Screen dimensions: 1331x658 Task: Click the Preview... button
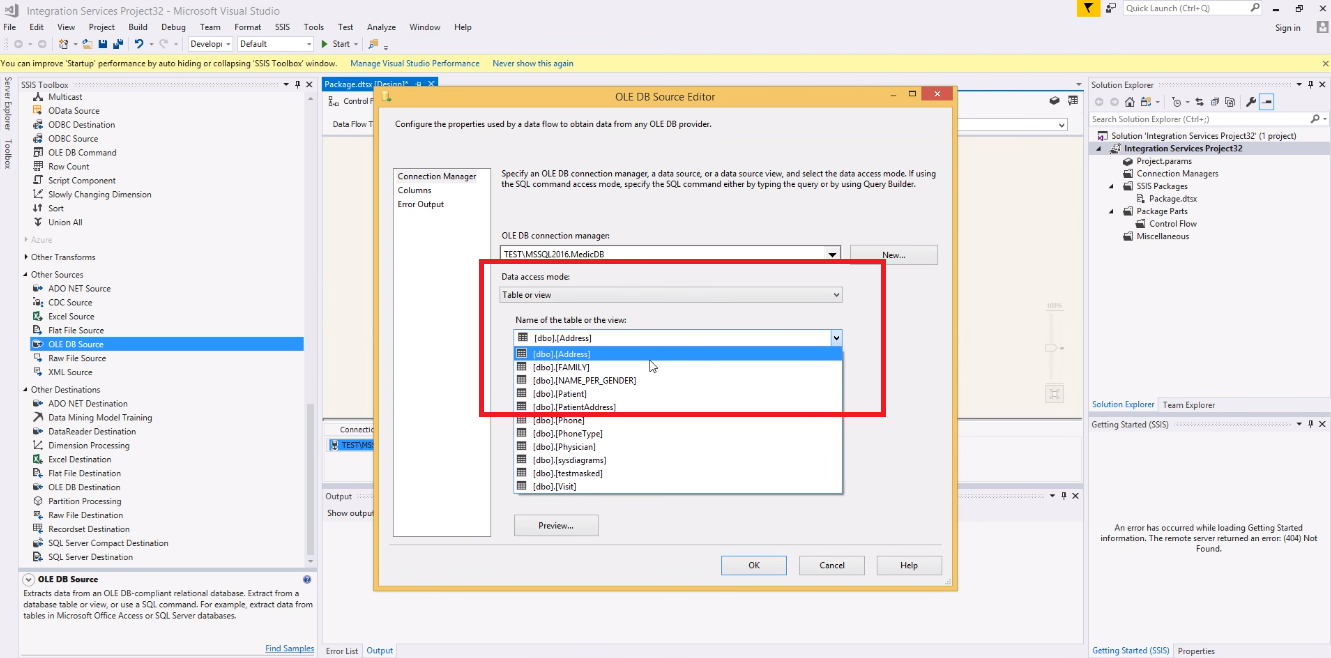coord(556,525)
